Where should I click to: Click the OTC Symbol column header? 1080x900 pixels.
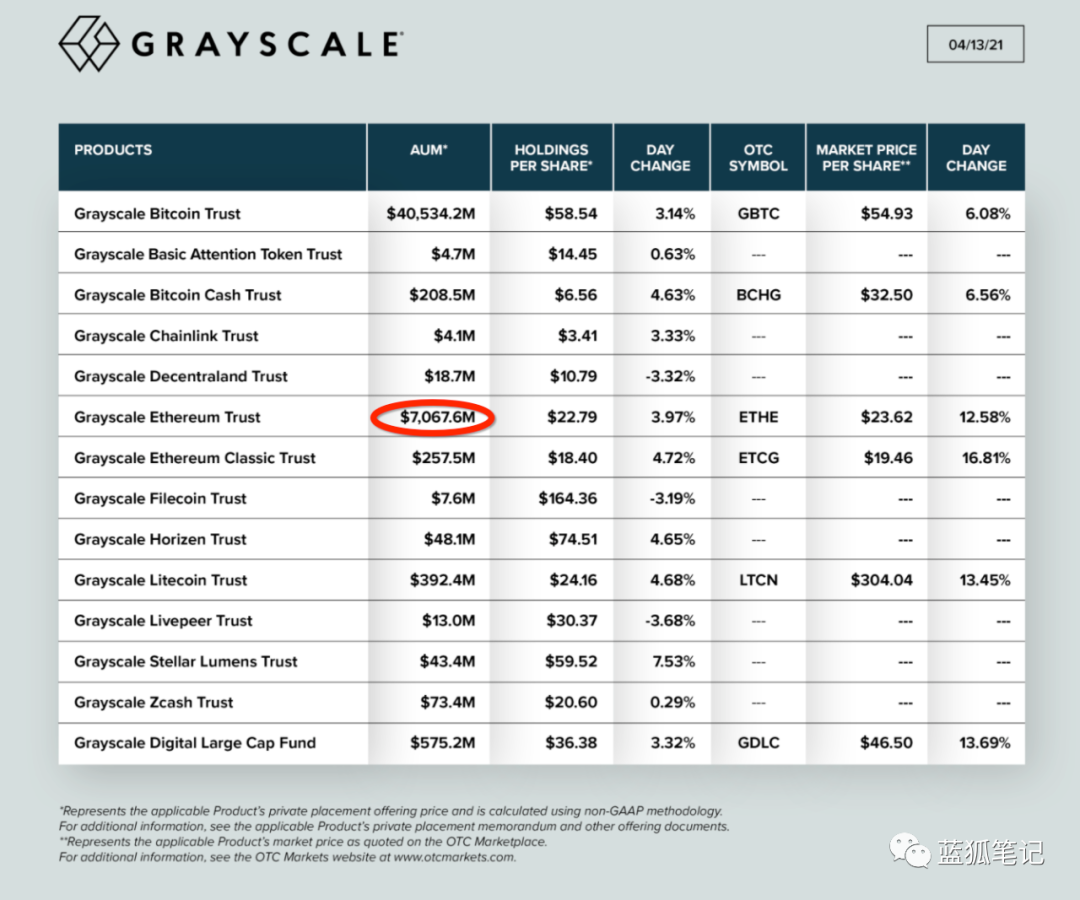tap(758, 158)
